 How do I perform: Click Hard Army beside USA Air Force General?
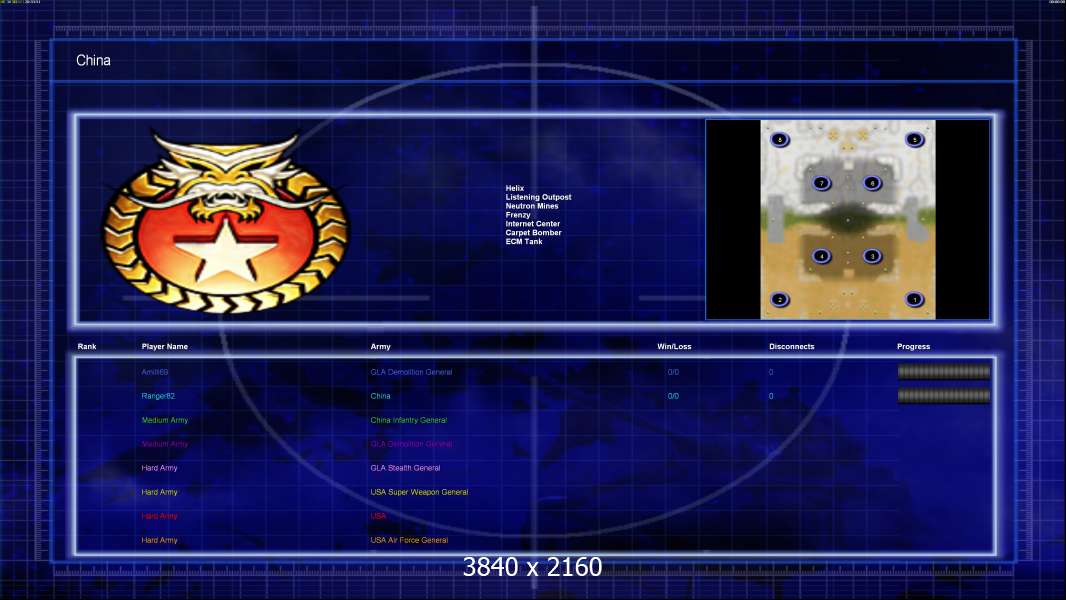[x=159, y=540]
